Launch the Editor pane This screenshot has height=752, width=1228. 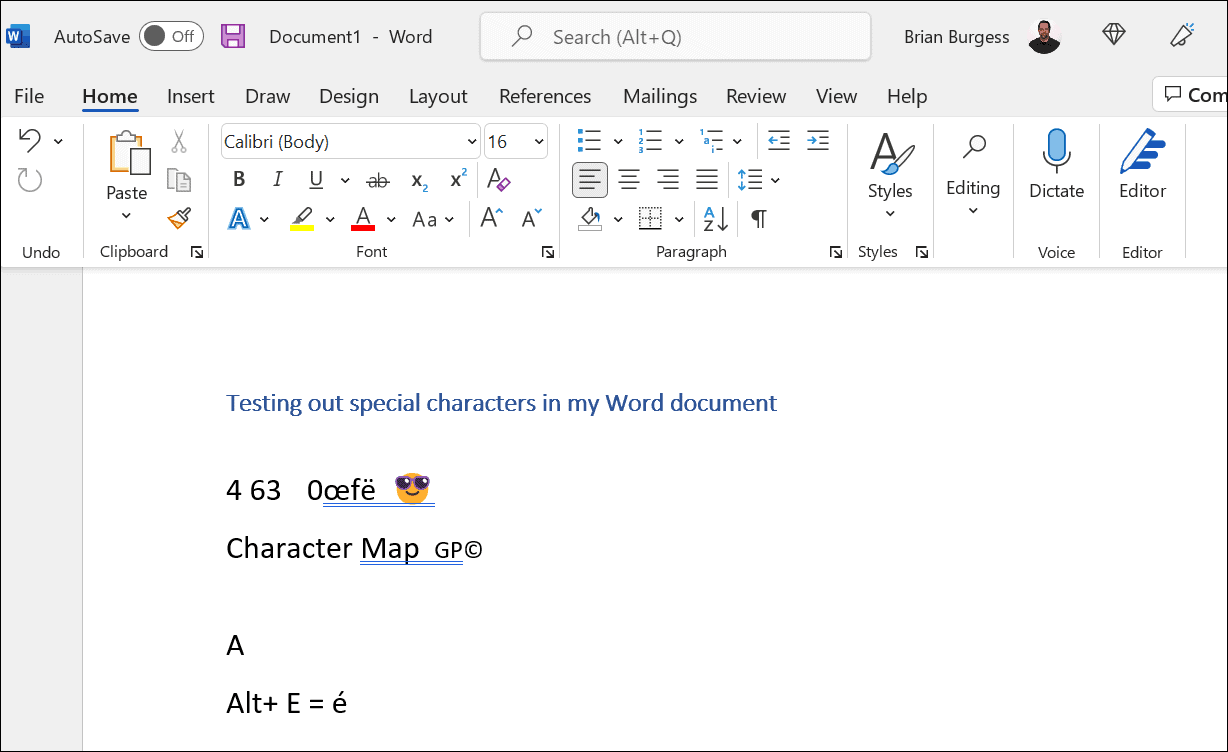click(x=1142, y=165)
